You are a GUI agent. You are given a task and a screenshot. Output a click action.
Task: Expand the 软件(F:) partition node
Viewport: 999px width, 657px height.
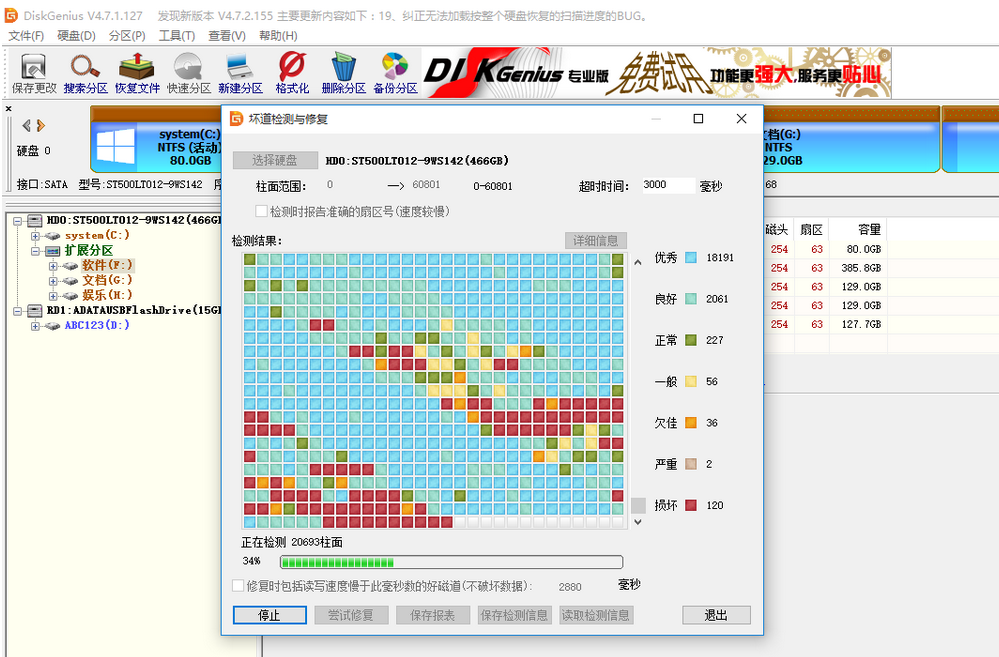(54, 266)
